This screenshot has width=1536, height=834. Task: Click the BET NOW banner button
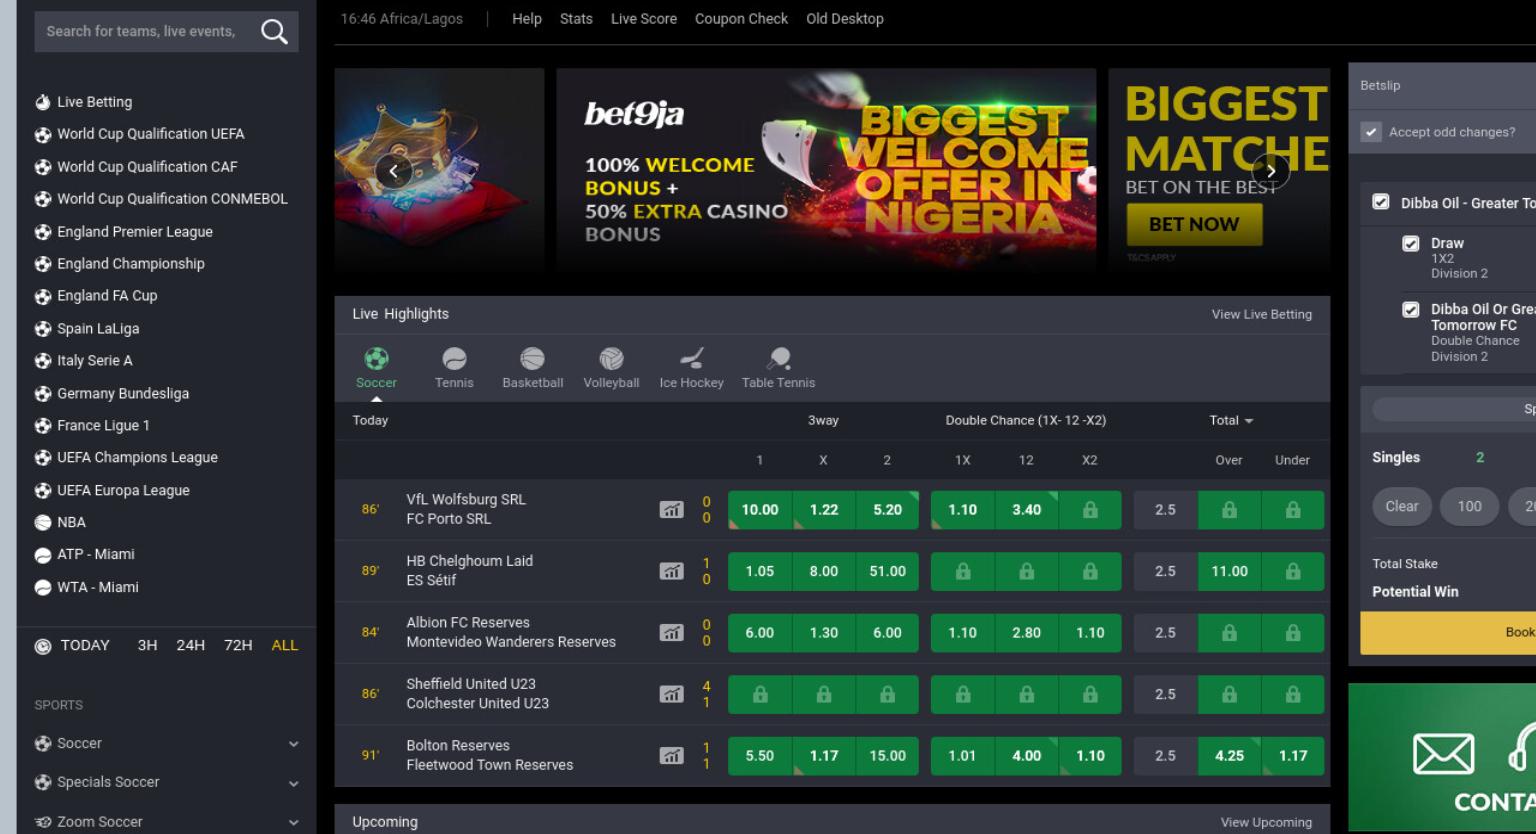(1194, 224)
